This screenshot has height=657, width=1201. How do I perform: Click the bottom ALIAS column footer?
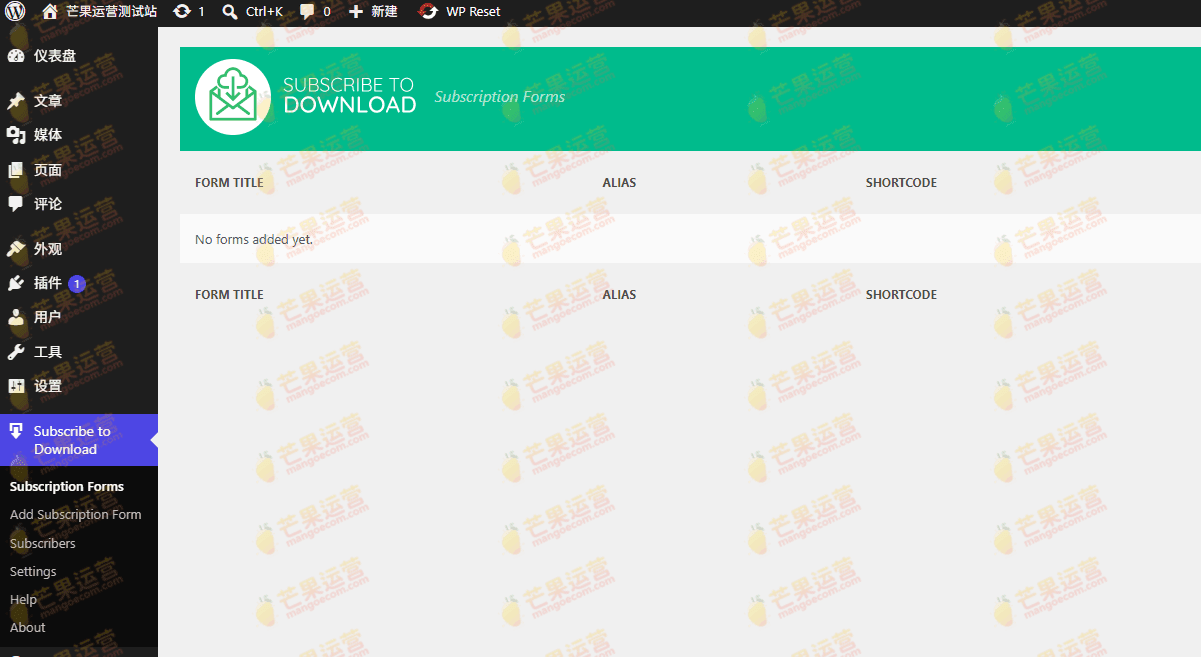click(x=619, y=295)
